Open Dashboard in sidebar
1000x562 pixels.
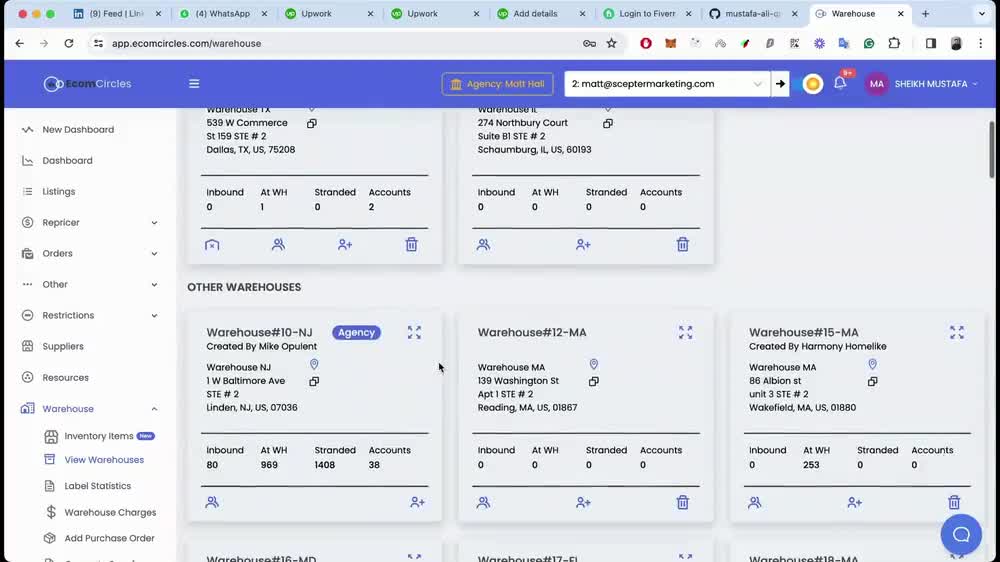coord(67,161)
